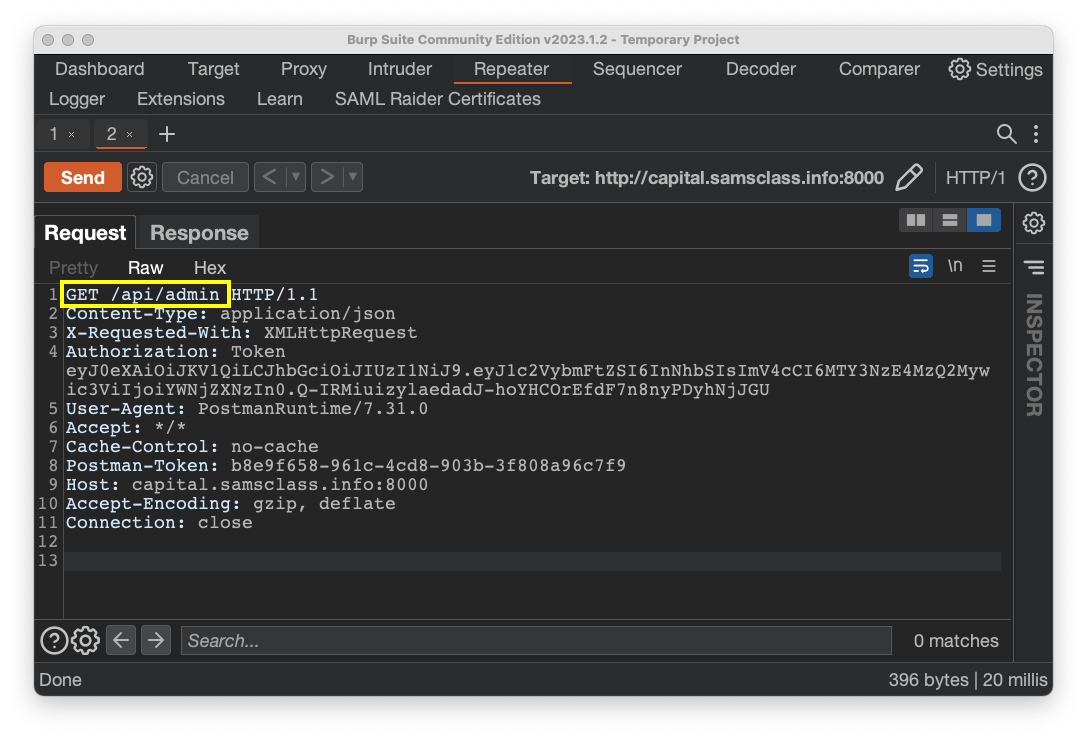
Task: Open the editor hamburger menu
Action: [x=989, y=266]
